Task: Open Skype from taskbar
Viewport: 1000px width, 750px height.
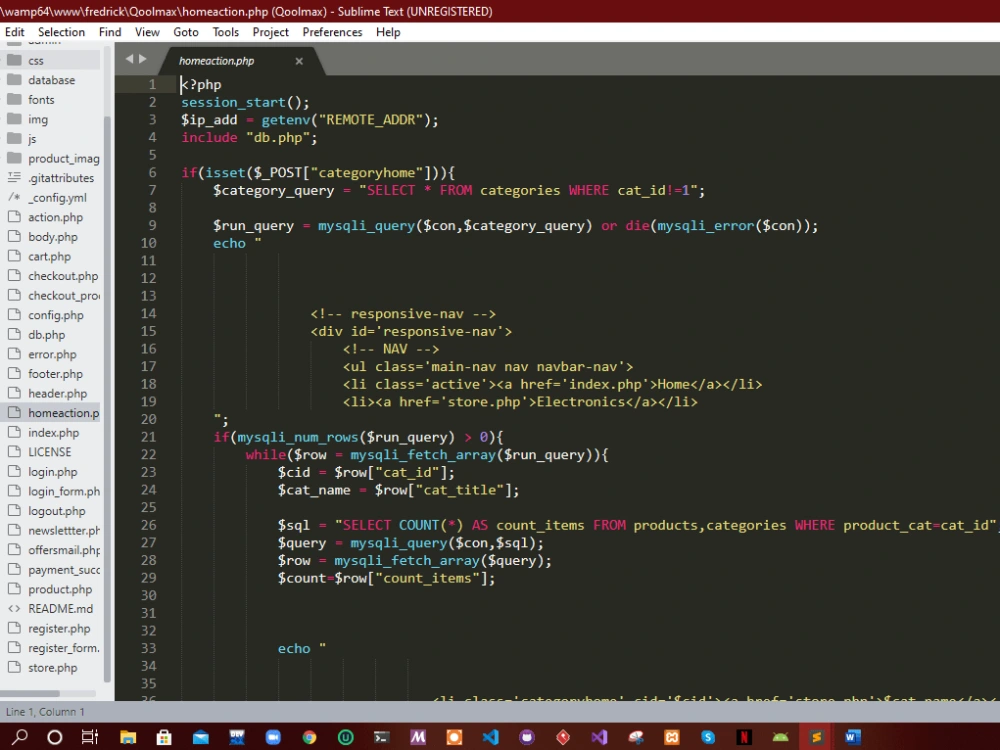Action: click(x=708, y=737)
